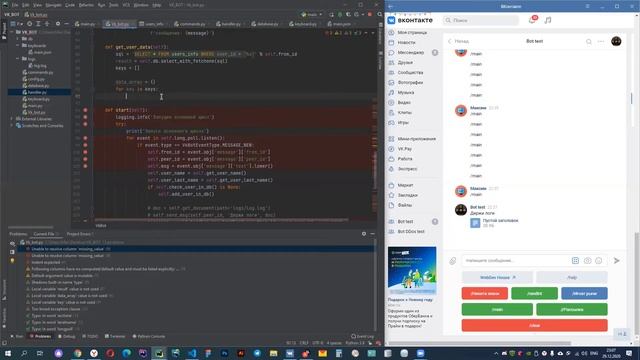Open 'Мессенджер' in VK sidebar

coord(411,52)
